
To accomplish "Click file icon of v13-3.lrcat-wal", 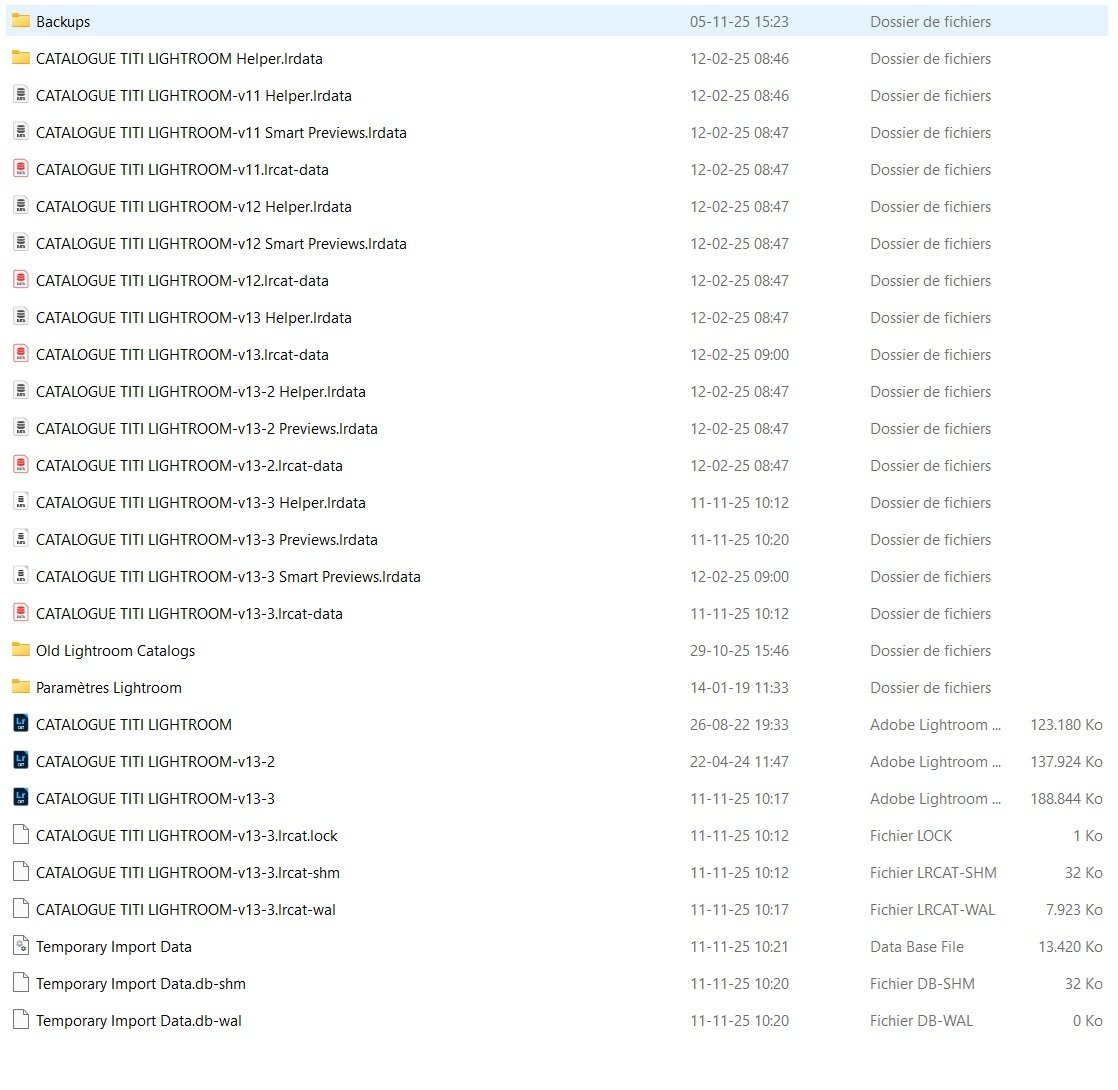I will [x=21, y=910].
